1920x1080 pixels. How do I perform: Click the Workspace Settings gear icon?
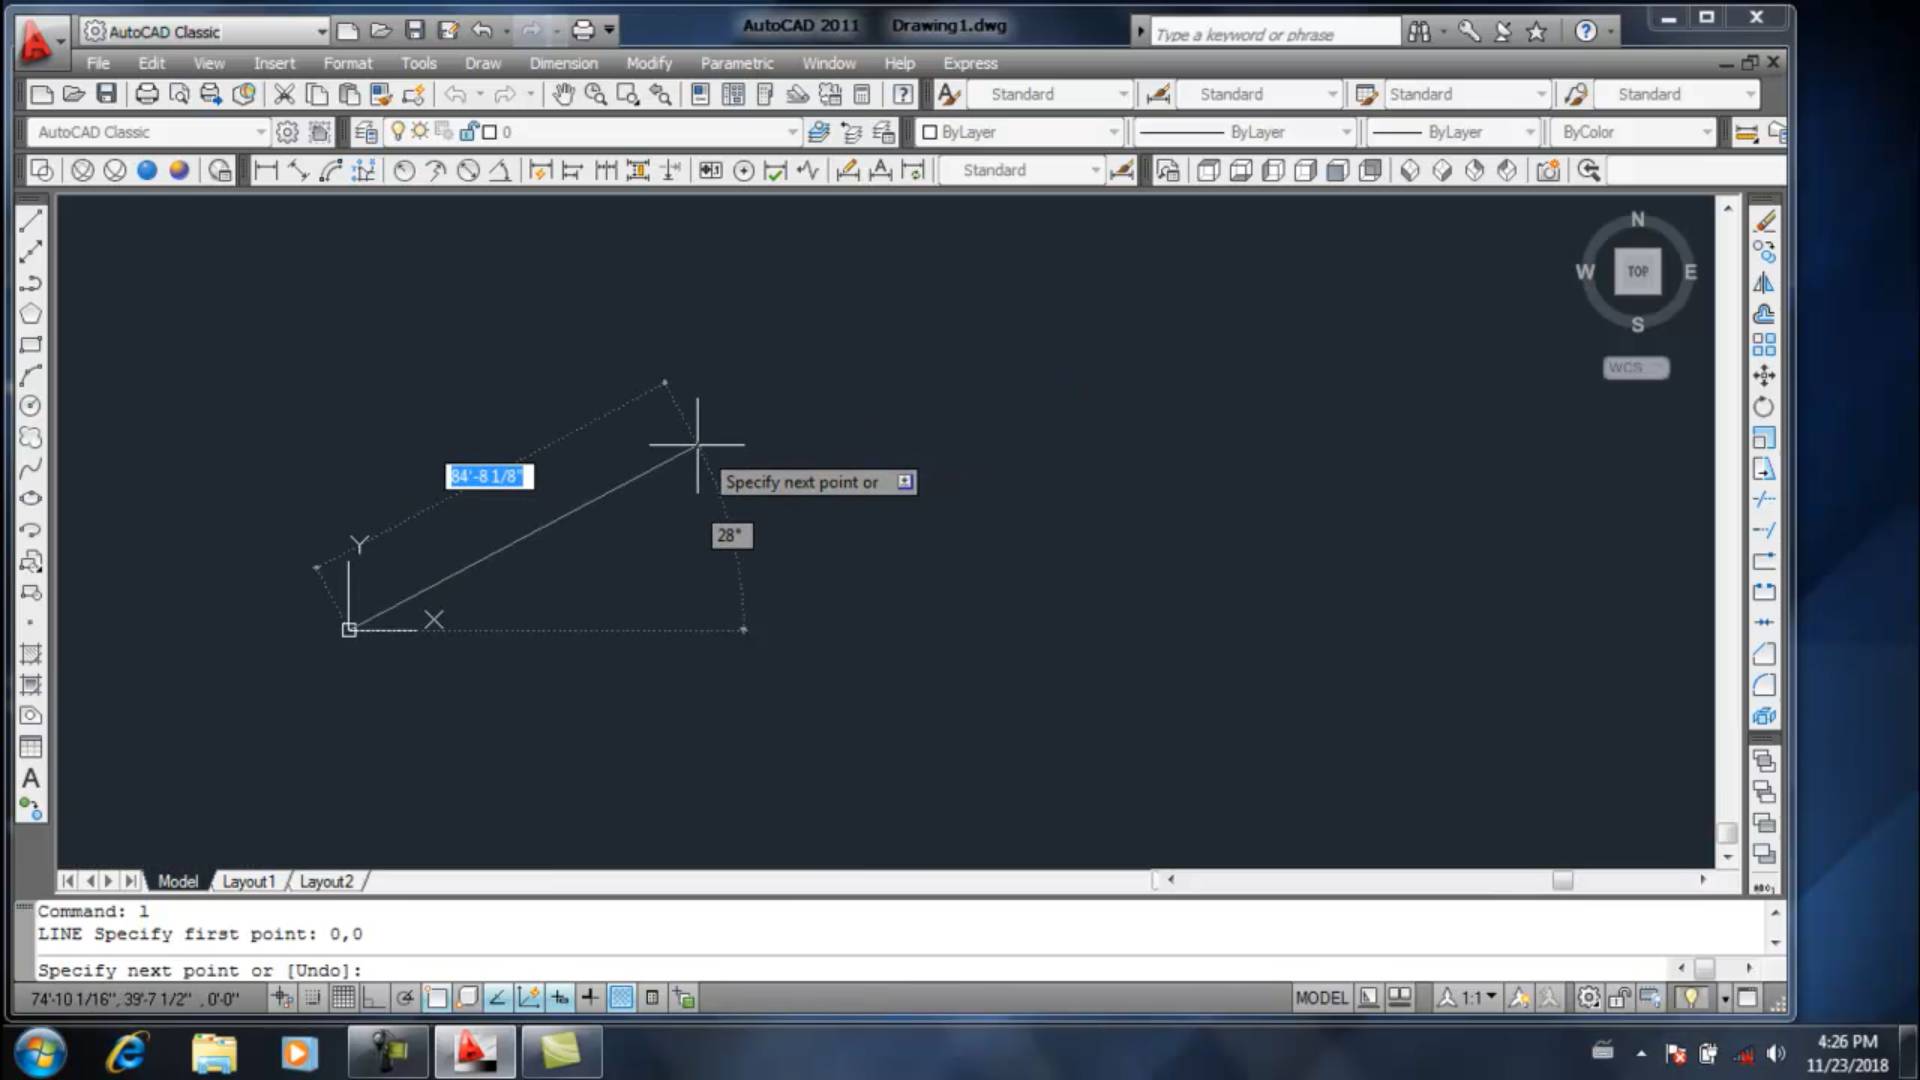(287, 132)
